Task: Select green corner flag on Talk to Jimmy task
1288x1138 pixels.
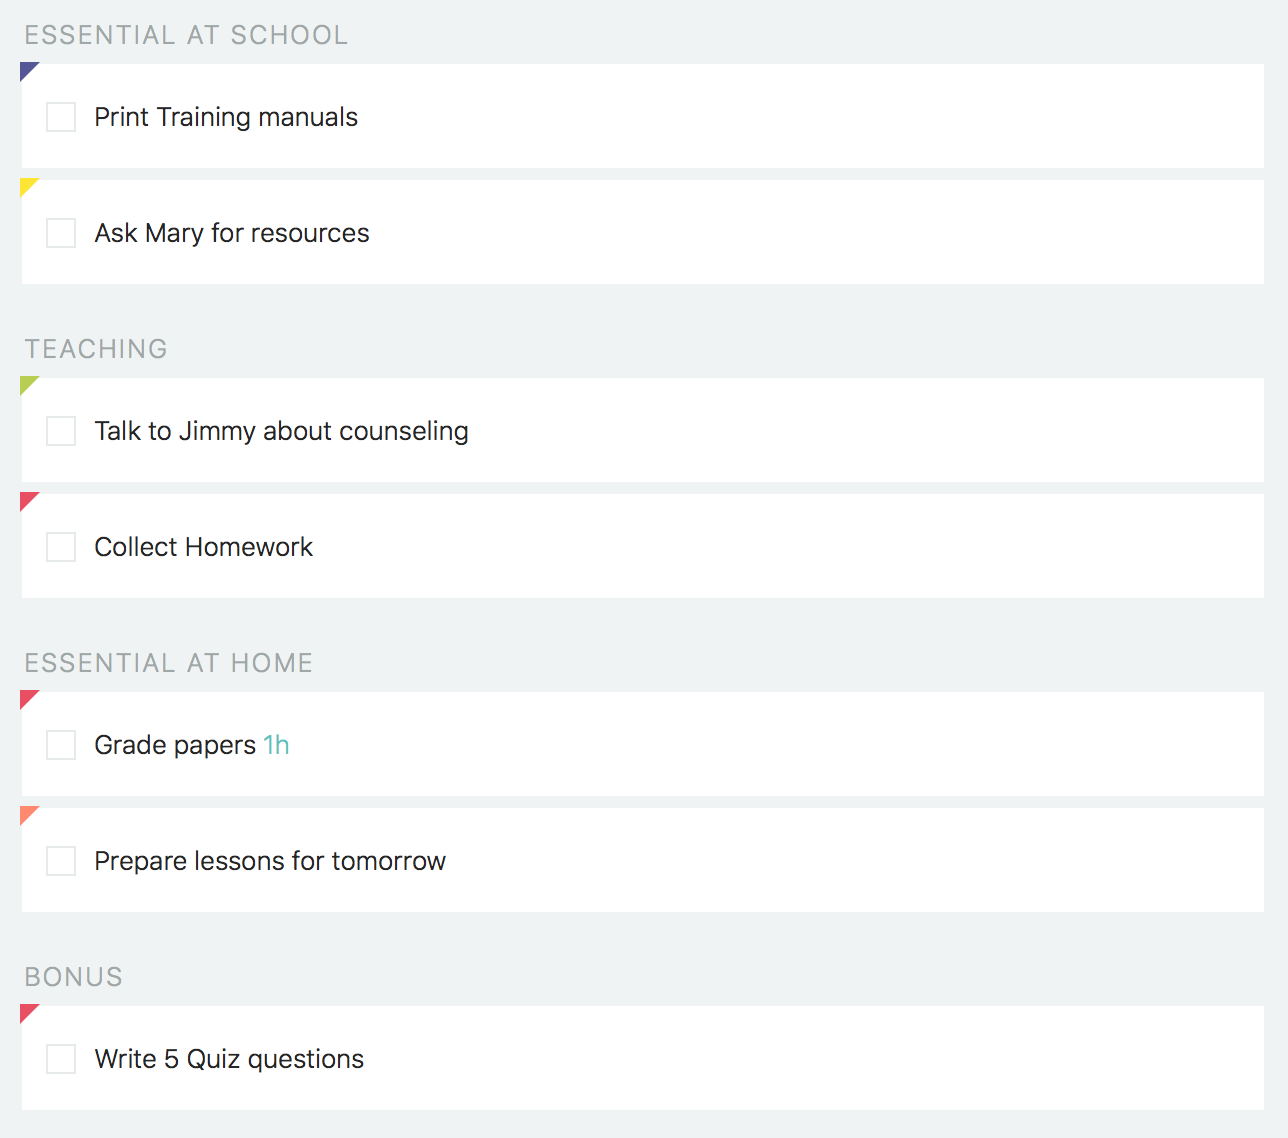Action: tap(27, 383)
